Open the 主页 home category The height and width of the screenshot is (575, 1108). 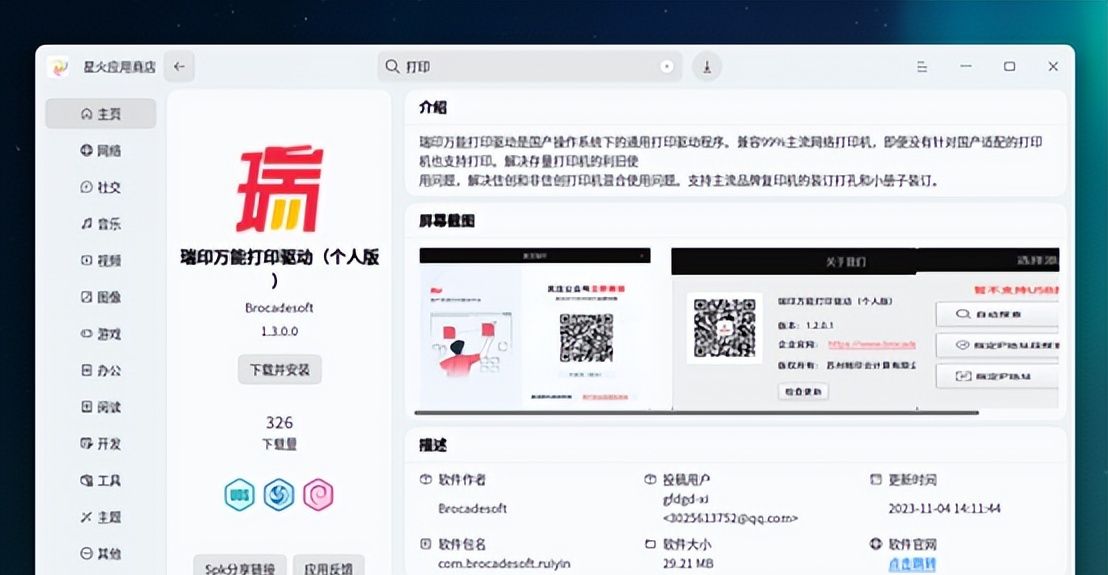pyautogui.click(x=100, y=114)
